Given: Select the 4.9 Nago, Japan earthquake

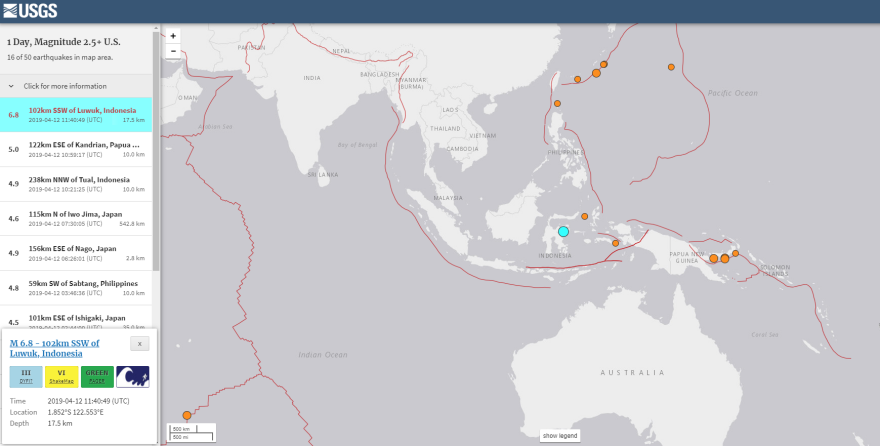Looking at the screenshot, I should coord(78,253).
